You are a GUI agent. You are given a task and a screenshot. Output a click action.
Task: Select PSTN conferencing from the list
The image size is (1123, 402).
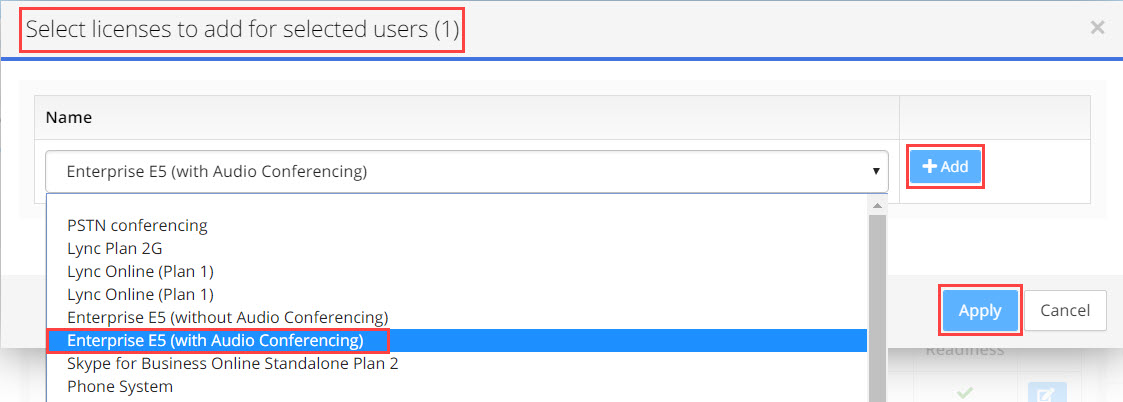click(x=137, y=226)
